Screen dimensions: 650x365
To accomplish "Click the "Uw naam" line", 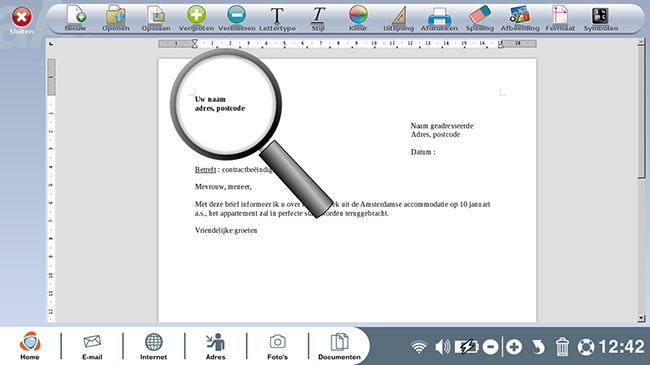I will 210,99.
